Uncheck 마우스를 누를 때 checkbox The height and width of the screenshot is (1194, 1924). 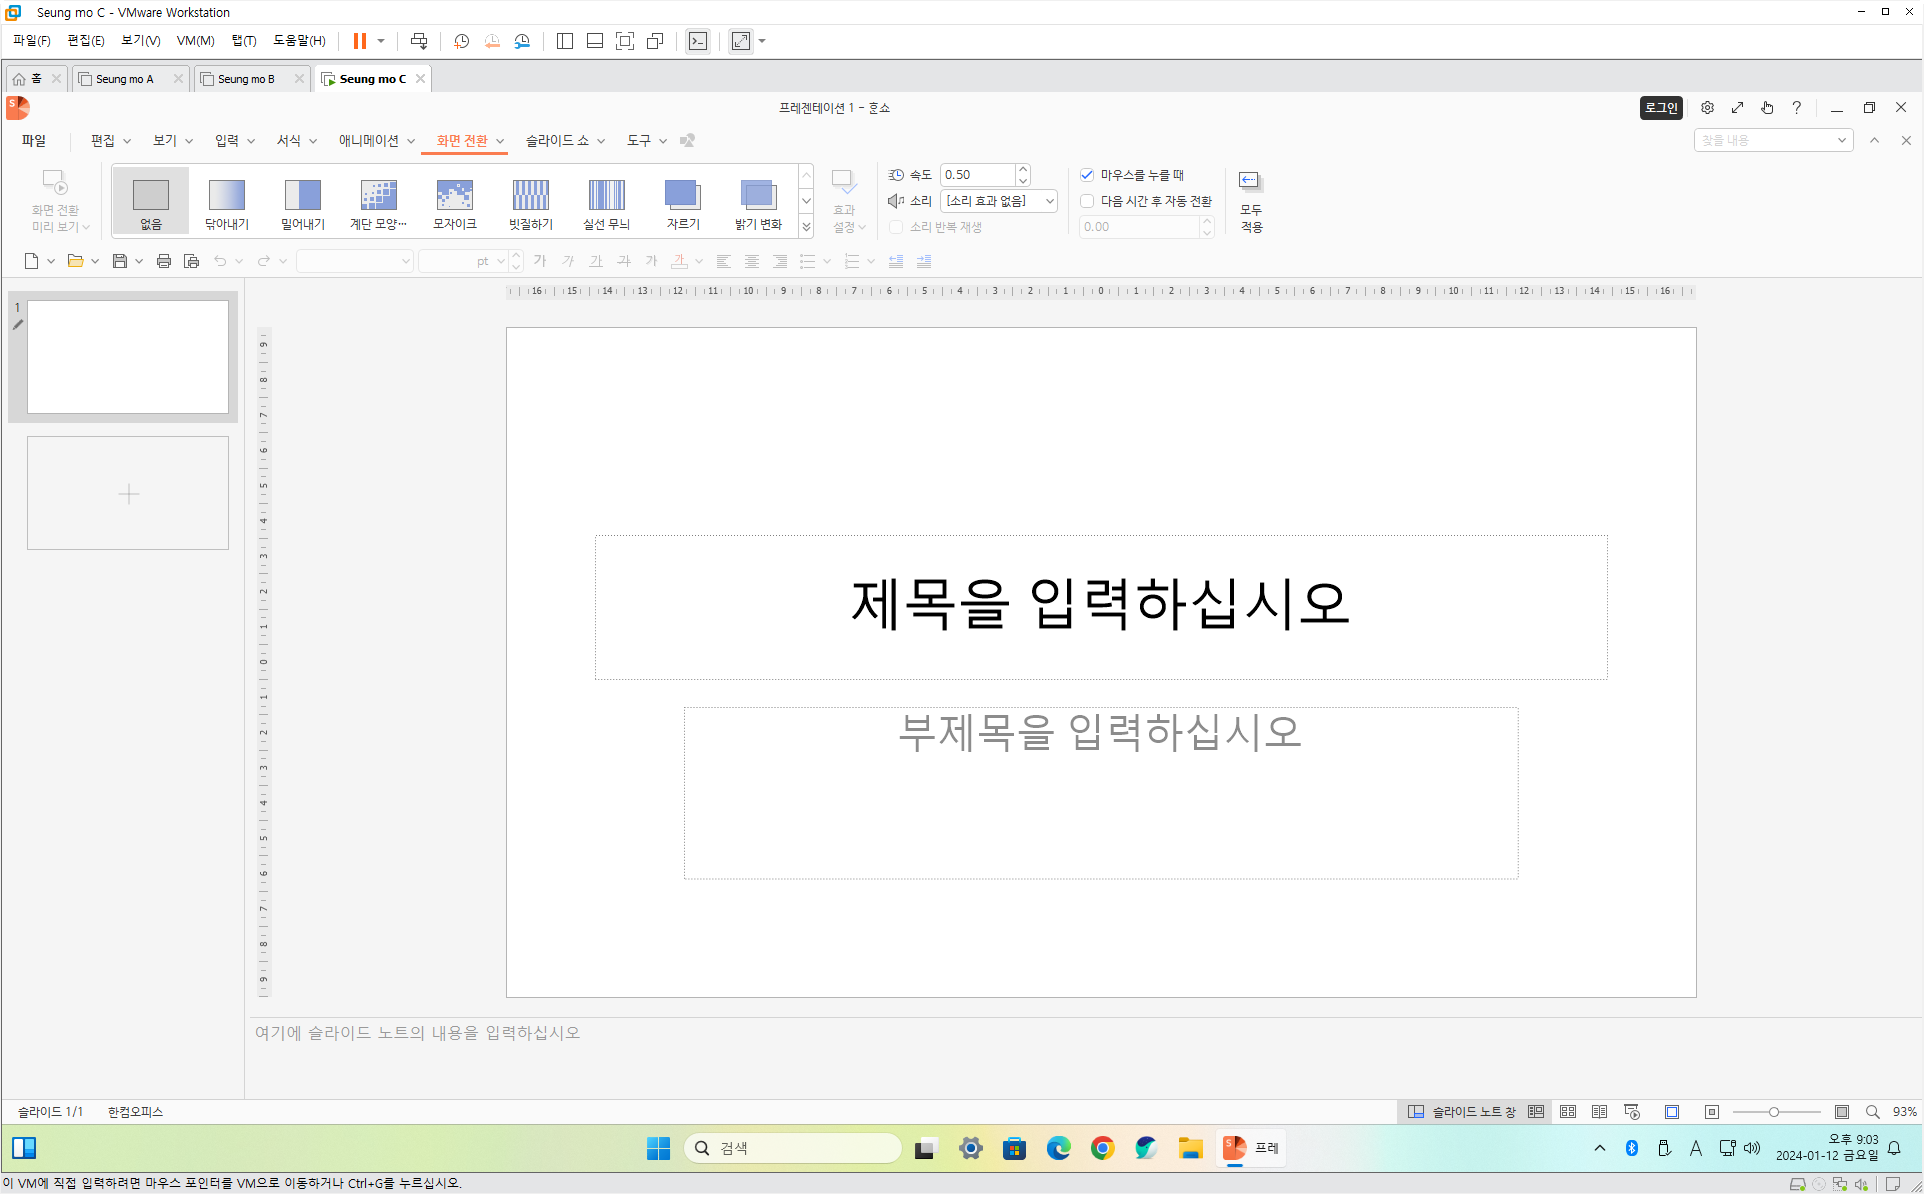point(1087,175)
